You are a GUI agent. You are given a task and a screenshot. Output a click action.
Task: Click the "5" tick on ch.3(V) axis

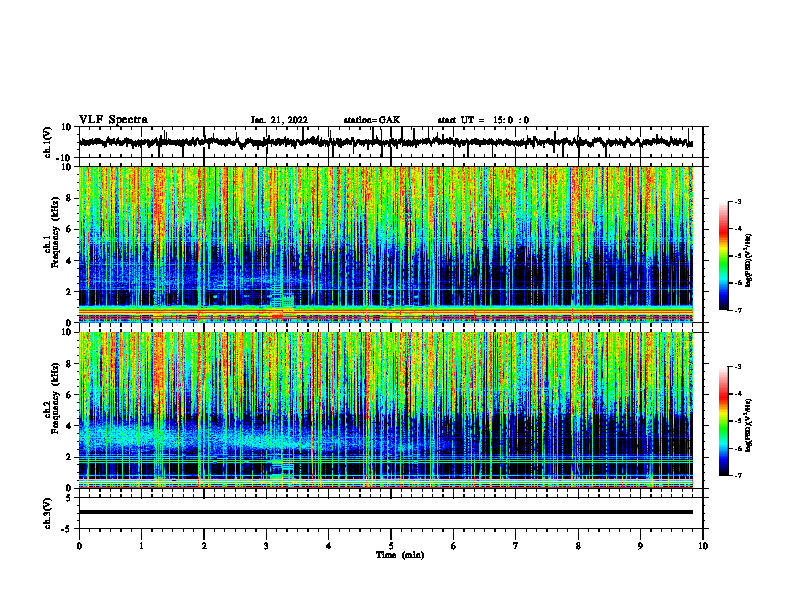click(x=69, y=497)
